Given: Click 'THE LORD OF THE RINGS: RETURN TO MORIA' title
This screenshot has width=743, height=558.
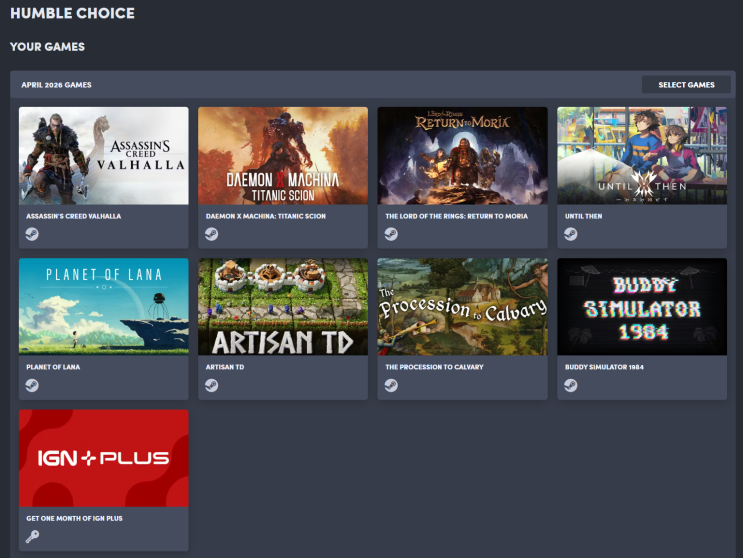Looking at the screenshot, I should coord(456,216).
